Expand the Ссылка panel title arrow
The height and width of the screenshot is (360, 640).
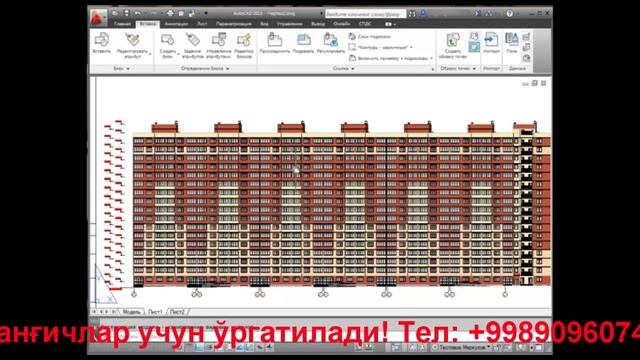(x=353, y=69)
